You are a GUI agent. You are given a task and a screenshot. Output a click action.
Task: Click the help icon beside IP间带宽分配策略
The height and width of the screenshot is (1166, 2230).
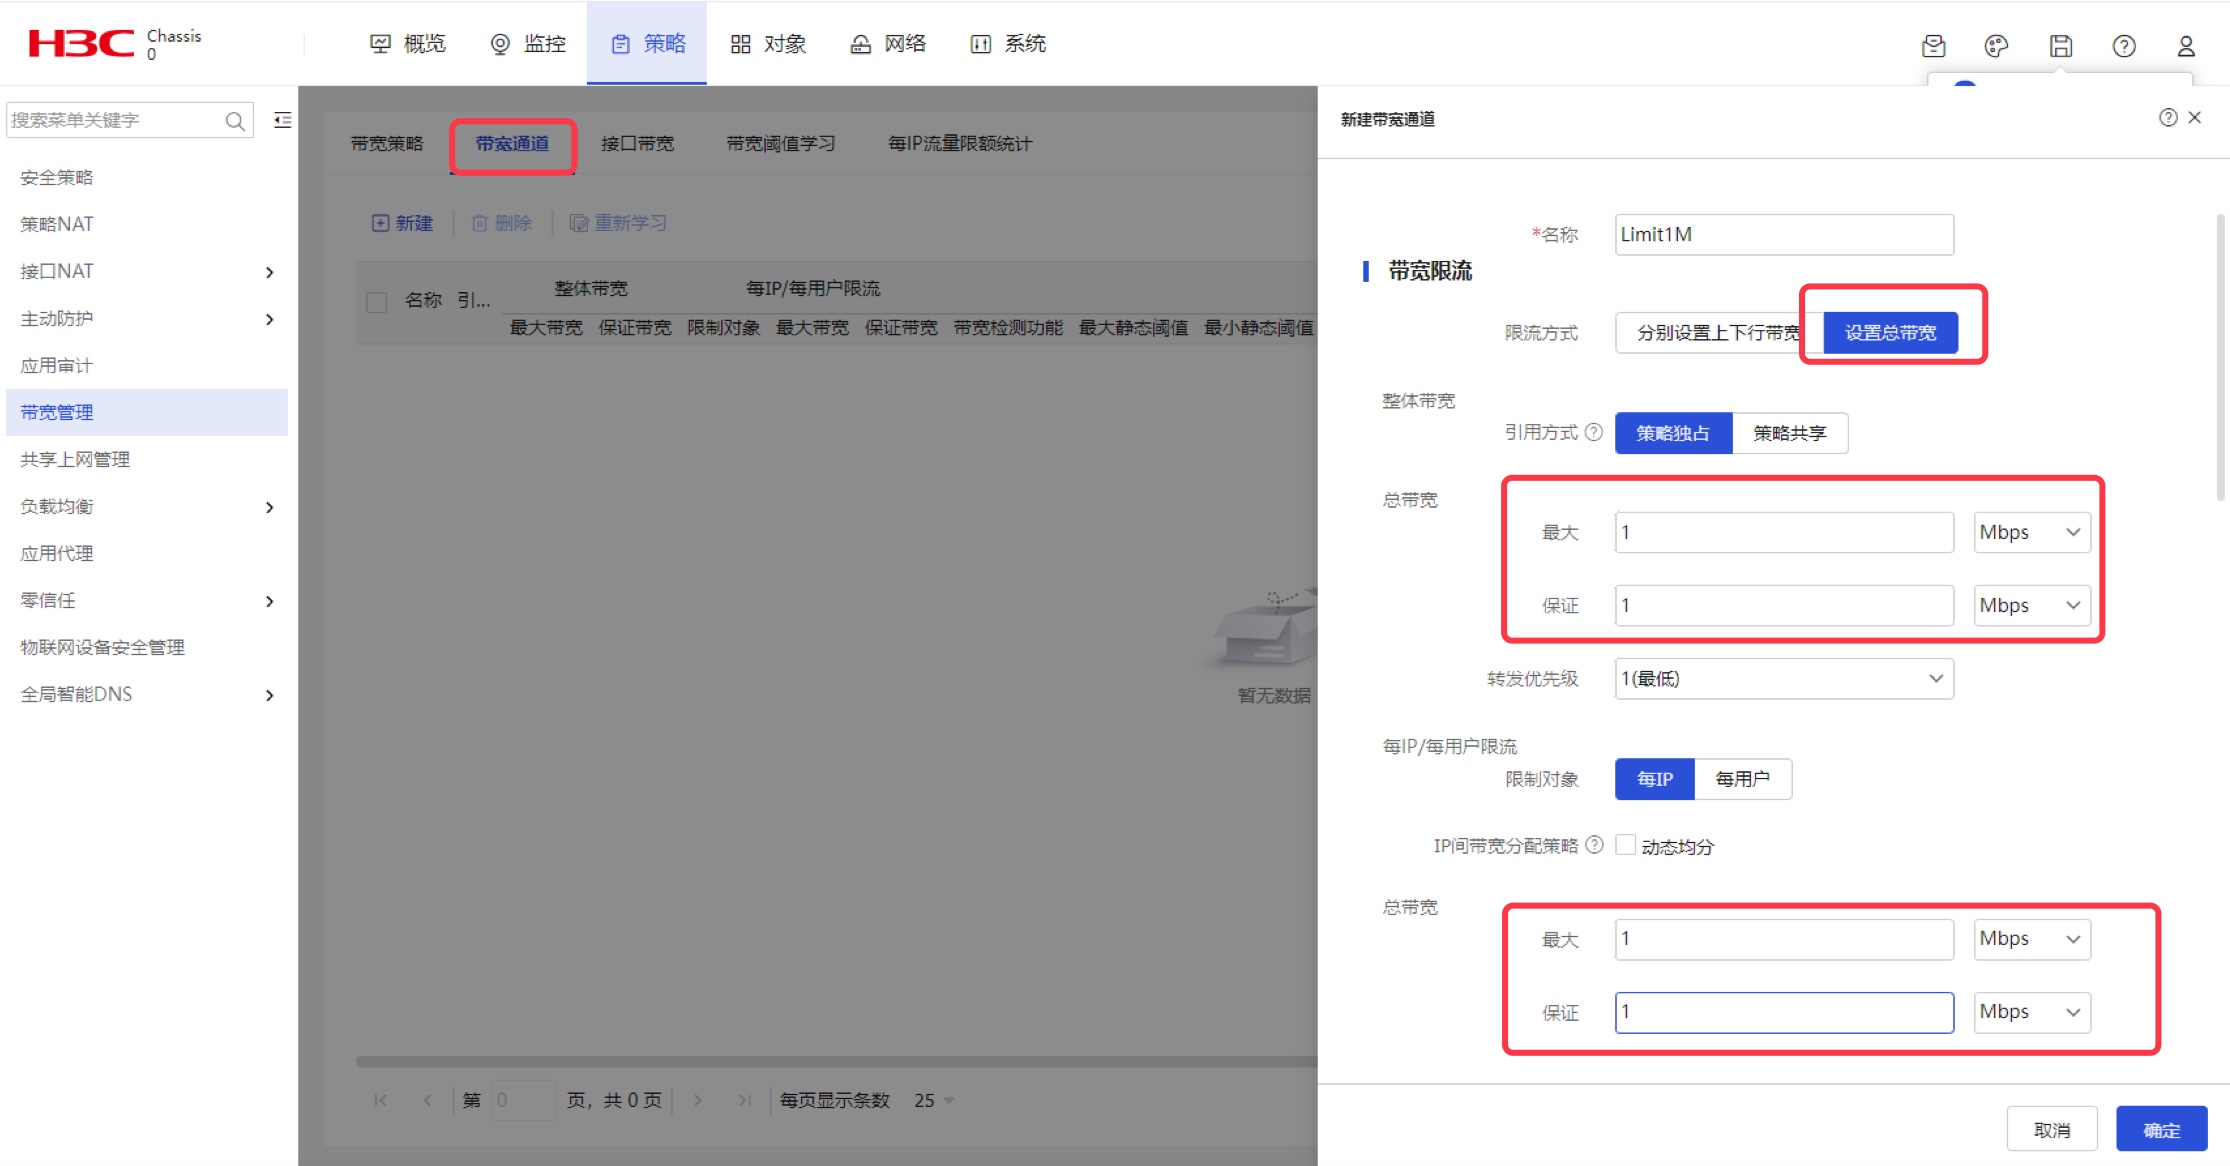[1594, 845]
